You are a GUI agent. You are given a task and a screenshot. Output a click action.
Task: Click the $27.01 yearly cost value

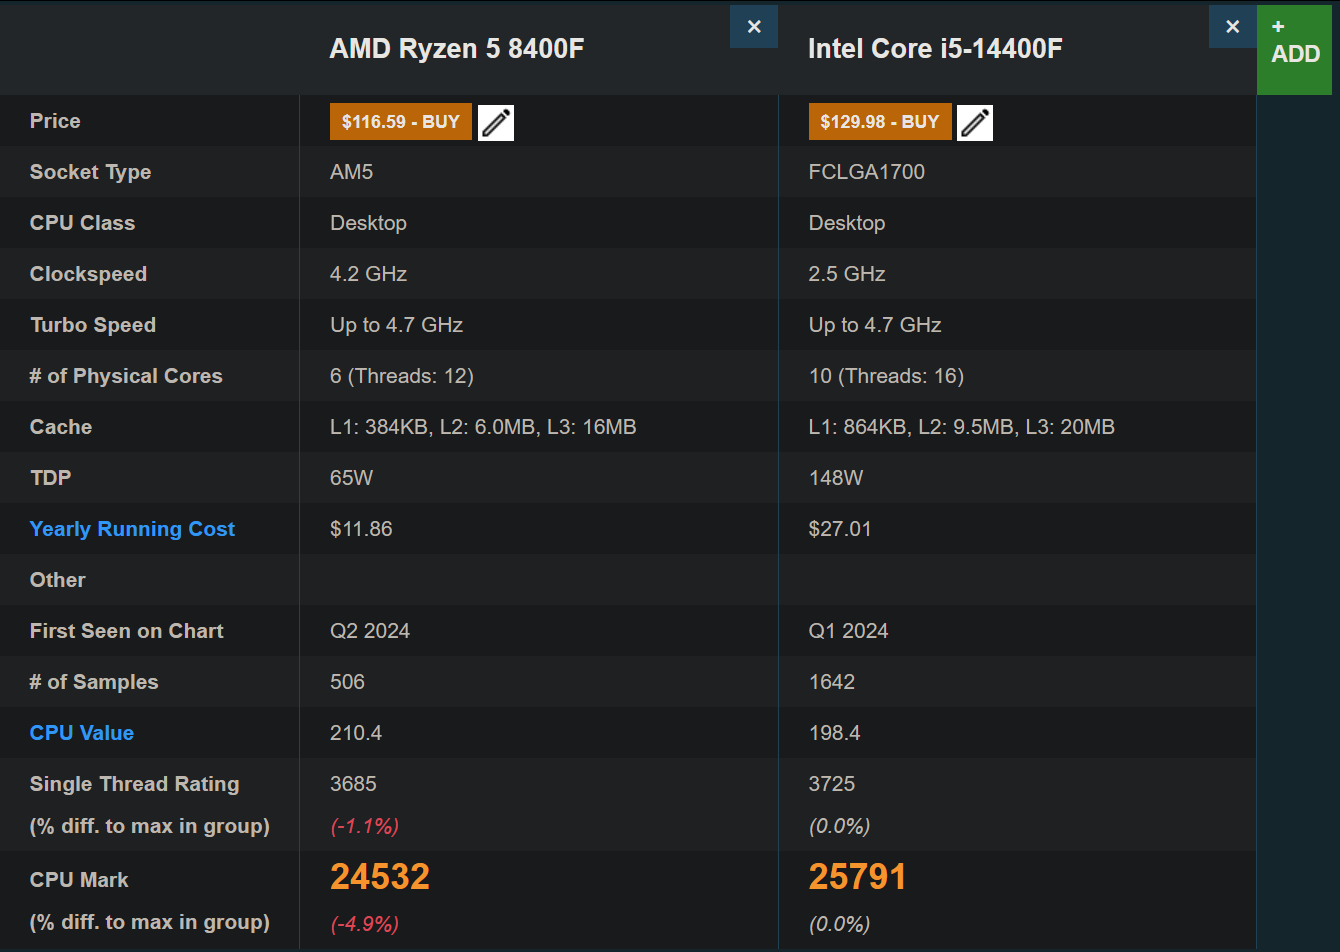pos(840,529)
